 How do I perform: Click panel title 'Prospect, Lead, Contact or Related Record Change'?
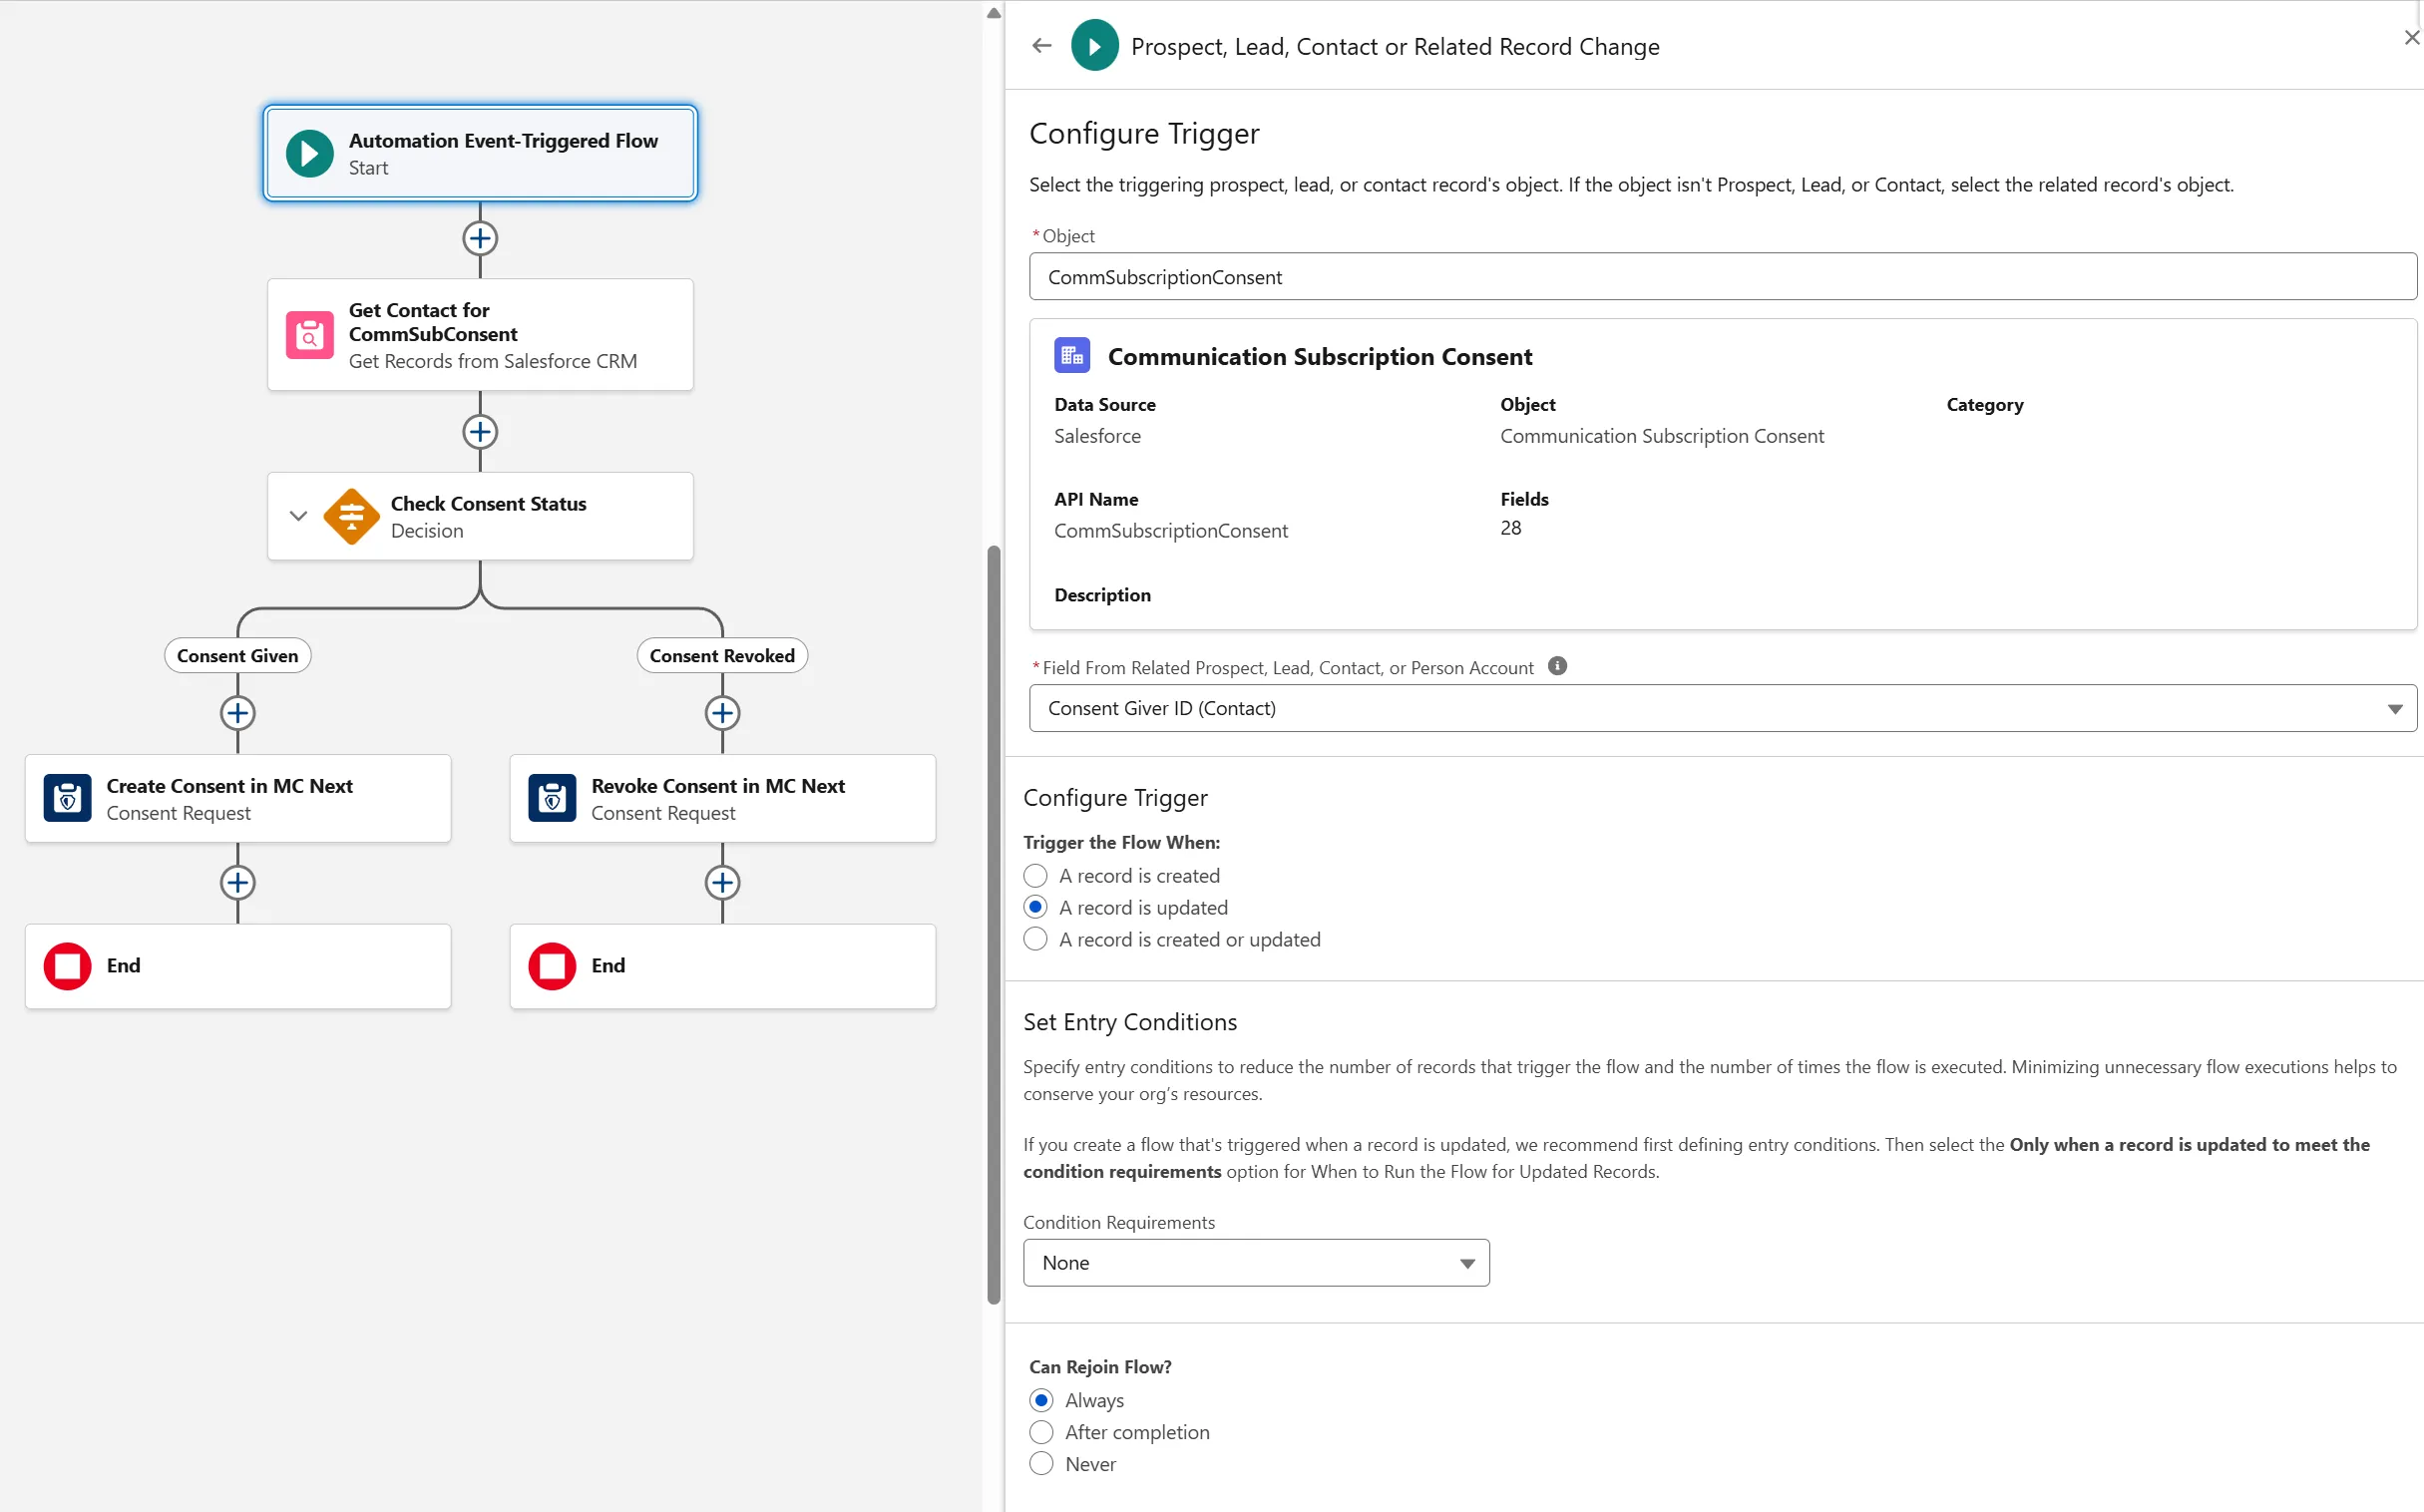(x=1395, y=46)
